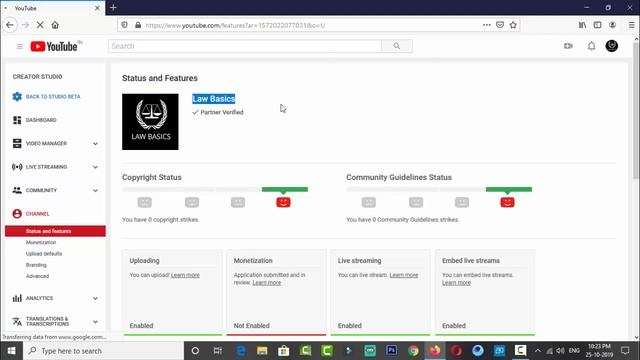
Task: Open the YouTube hamburger guide menu
Action: click(x=20, y=46)
